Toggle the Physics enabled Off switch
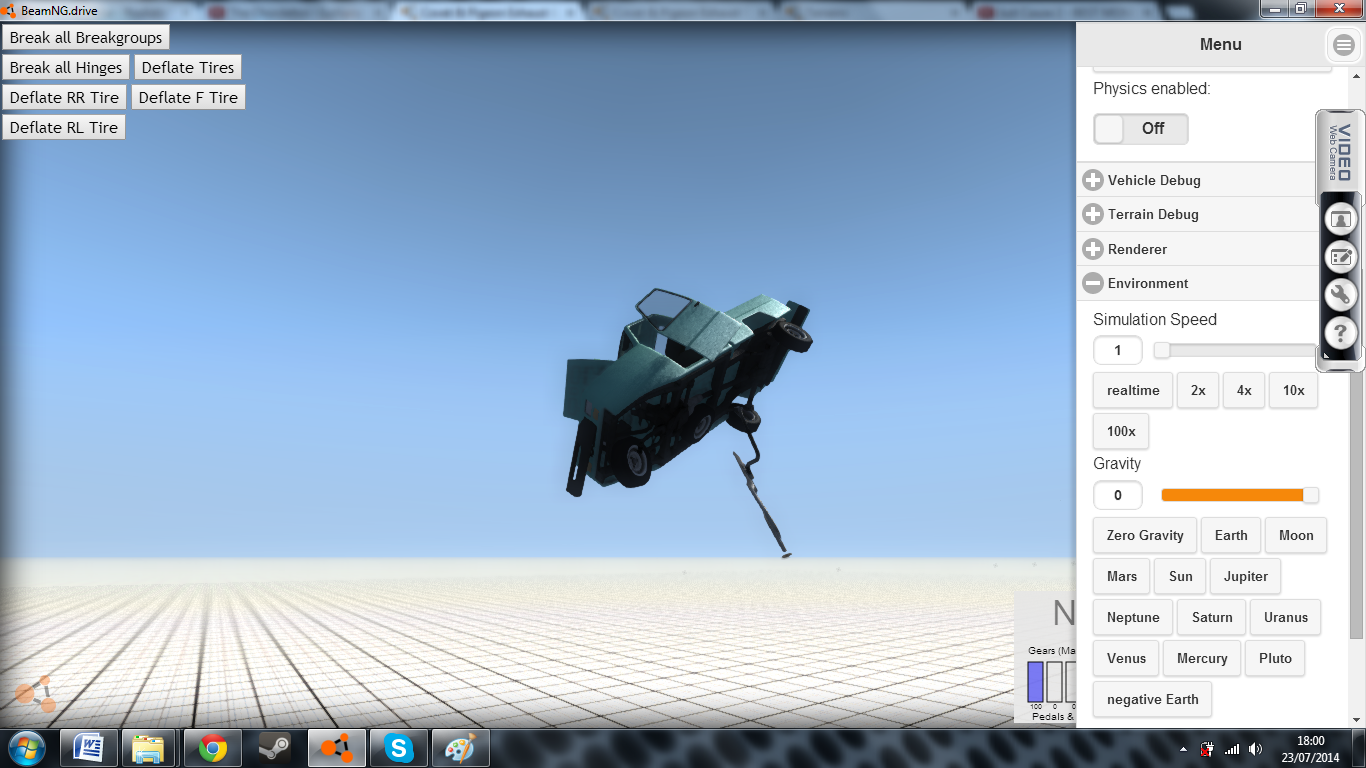This screenshot has width=1366, height=768. pyautogui.click(x=1141, y=128)
